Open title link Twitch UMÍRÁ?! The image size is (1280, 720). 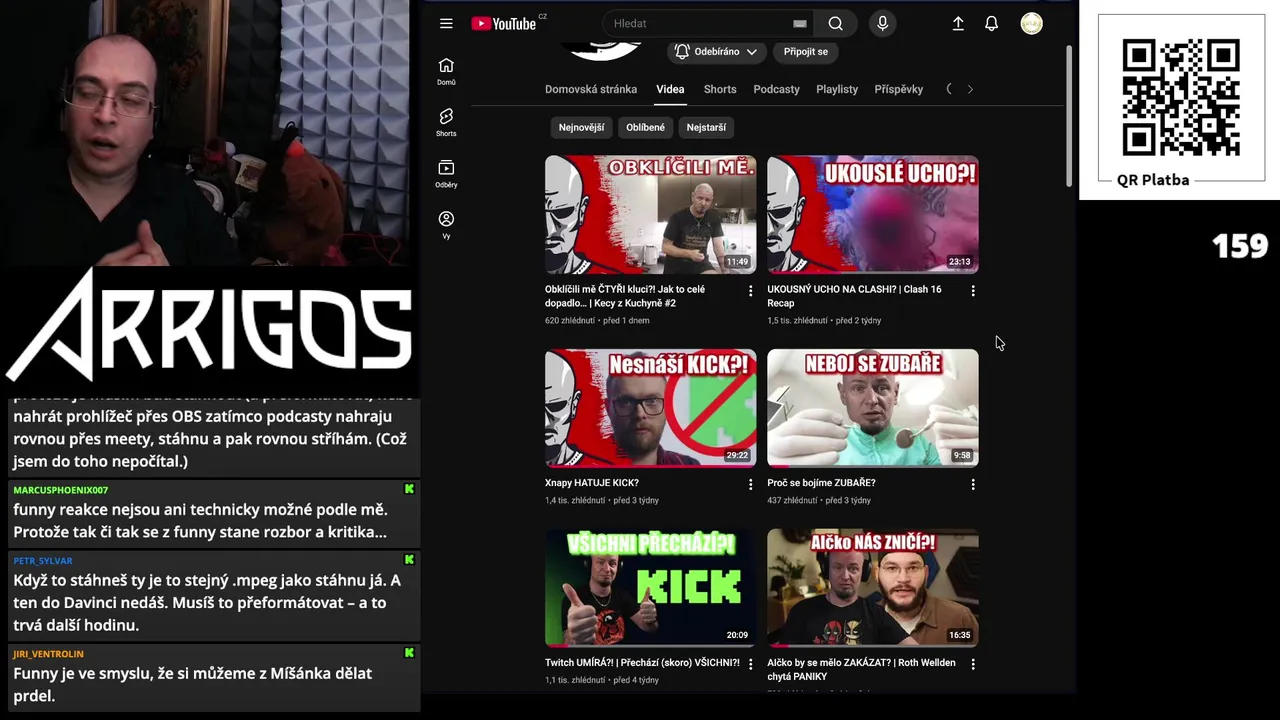click(642, 663)
